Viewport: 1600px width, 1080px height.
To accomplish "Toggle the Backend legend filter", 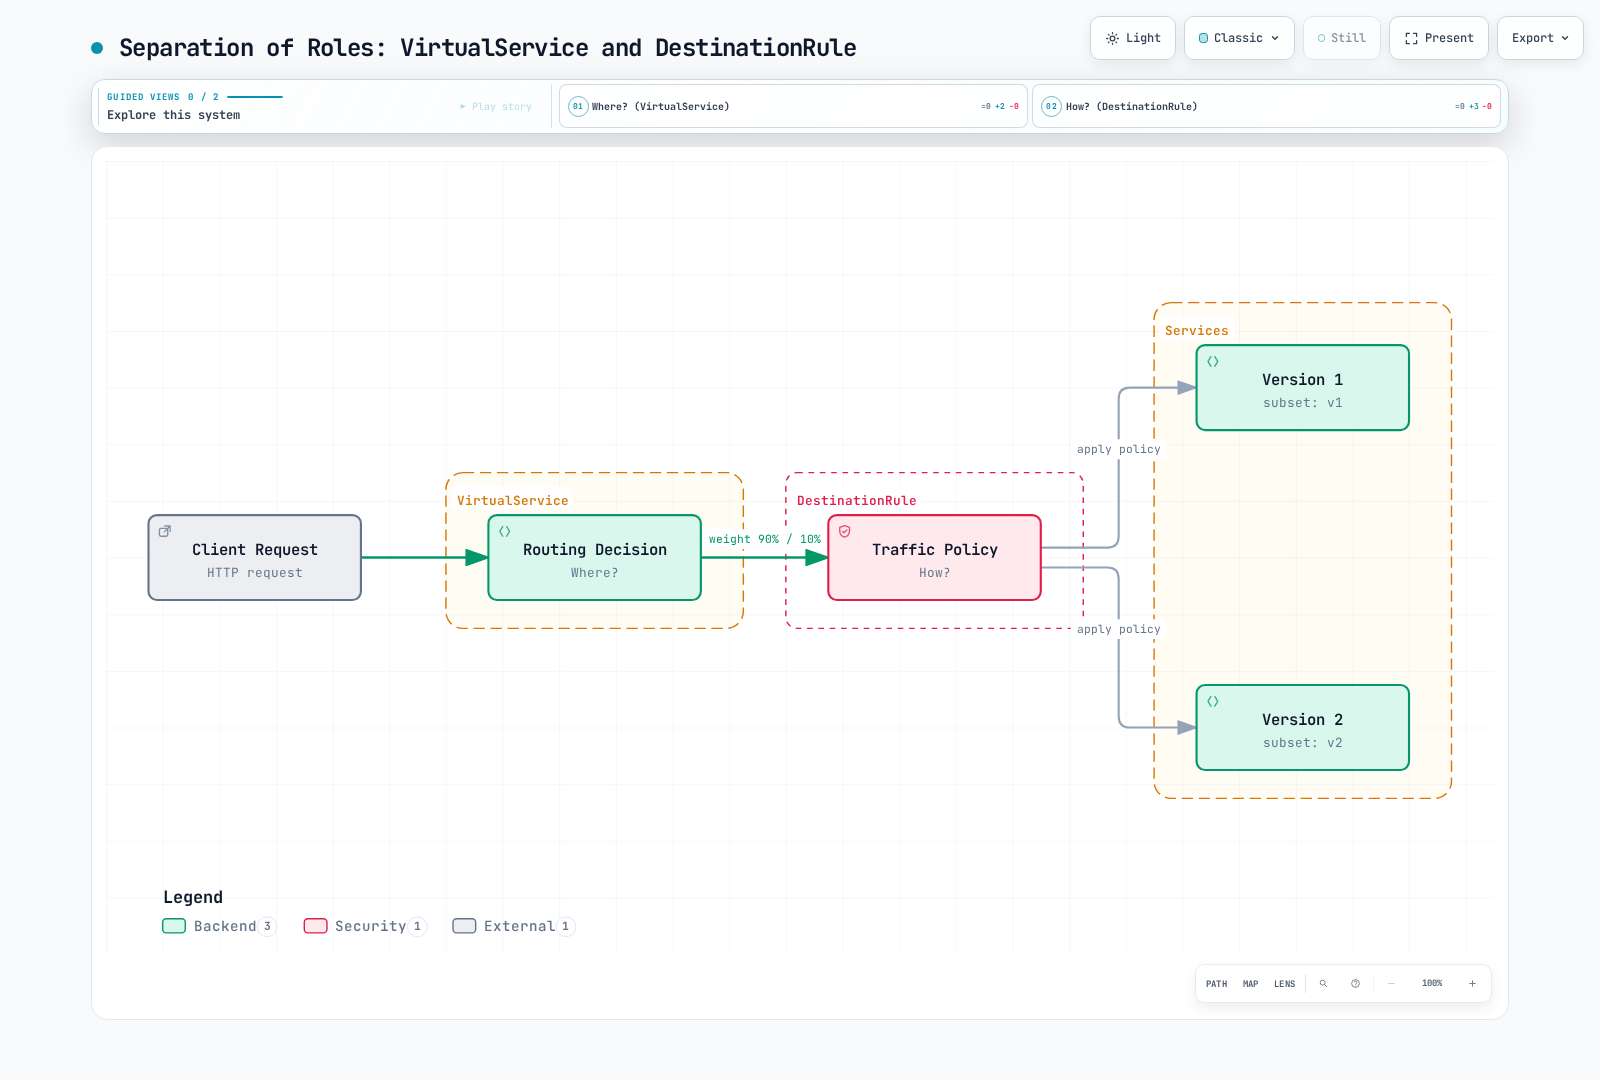I will click(x=218, y=926).
